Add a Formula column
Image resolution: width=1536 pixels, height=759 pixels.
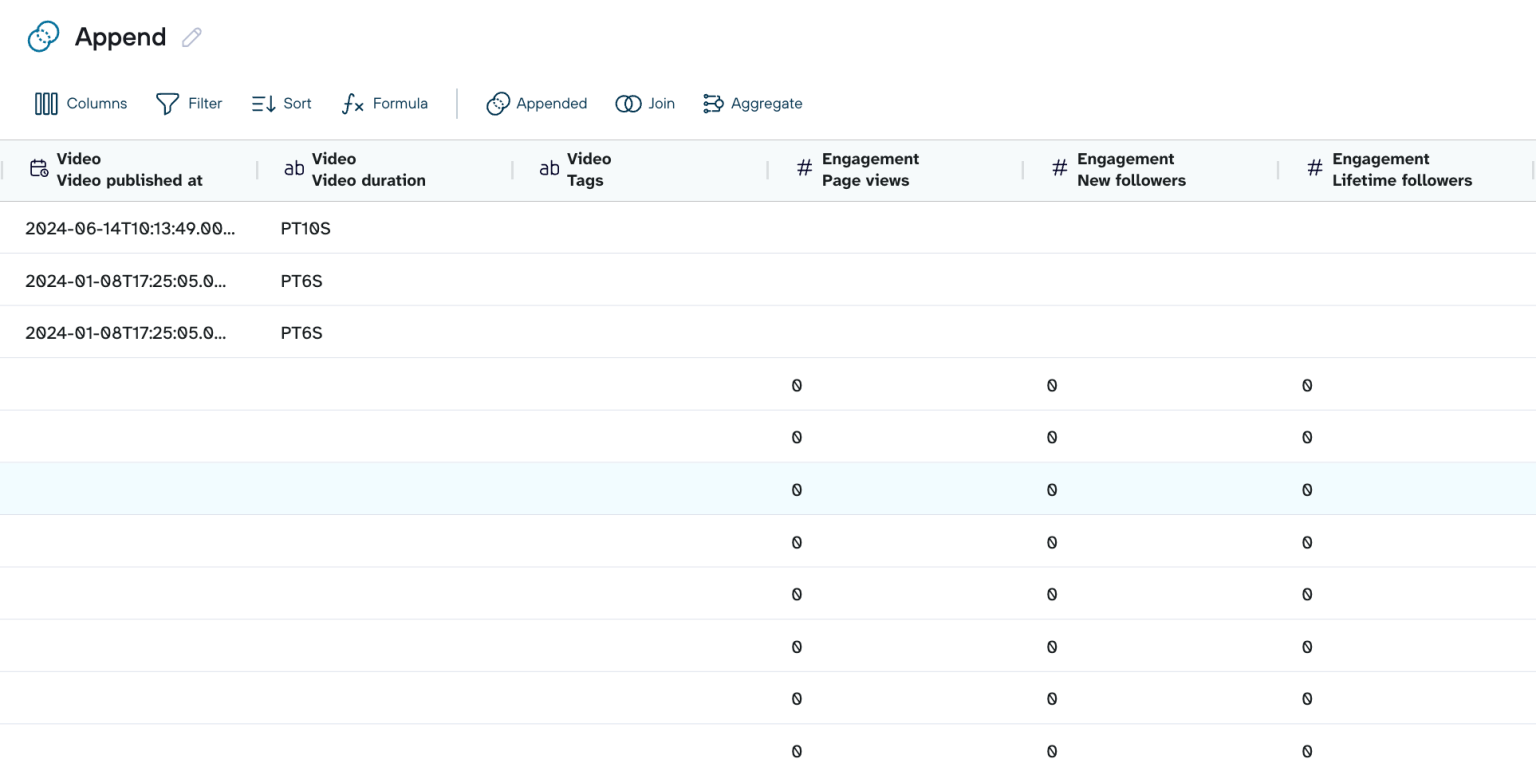coord(385,103)
